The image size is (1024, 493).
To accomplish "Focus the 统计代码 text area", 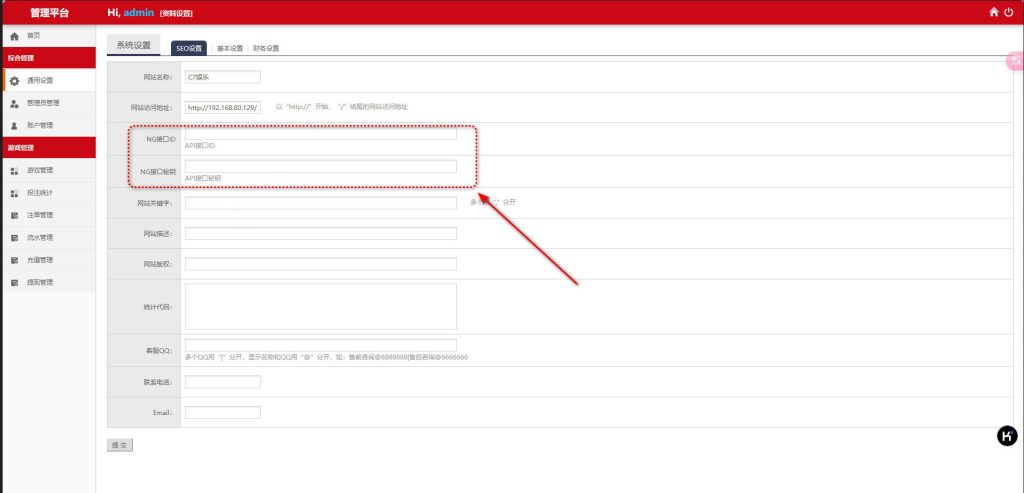I will tap(320, 306).
